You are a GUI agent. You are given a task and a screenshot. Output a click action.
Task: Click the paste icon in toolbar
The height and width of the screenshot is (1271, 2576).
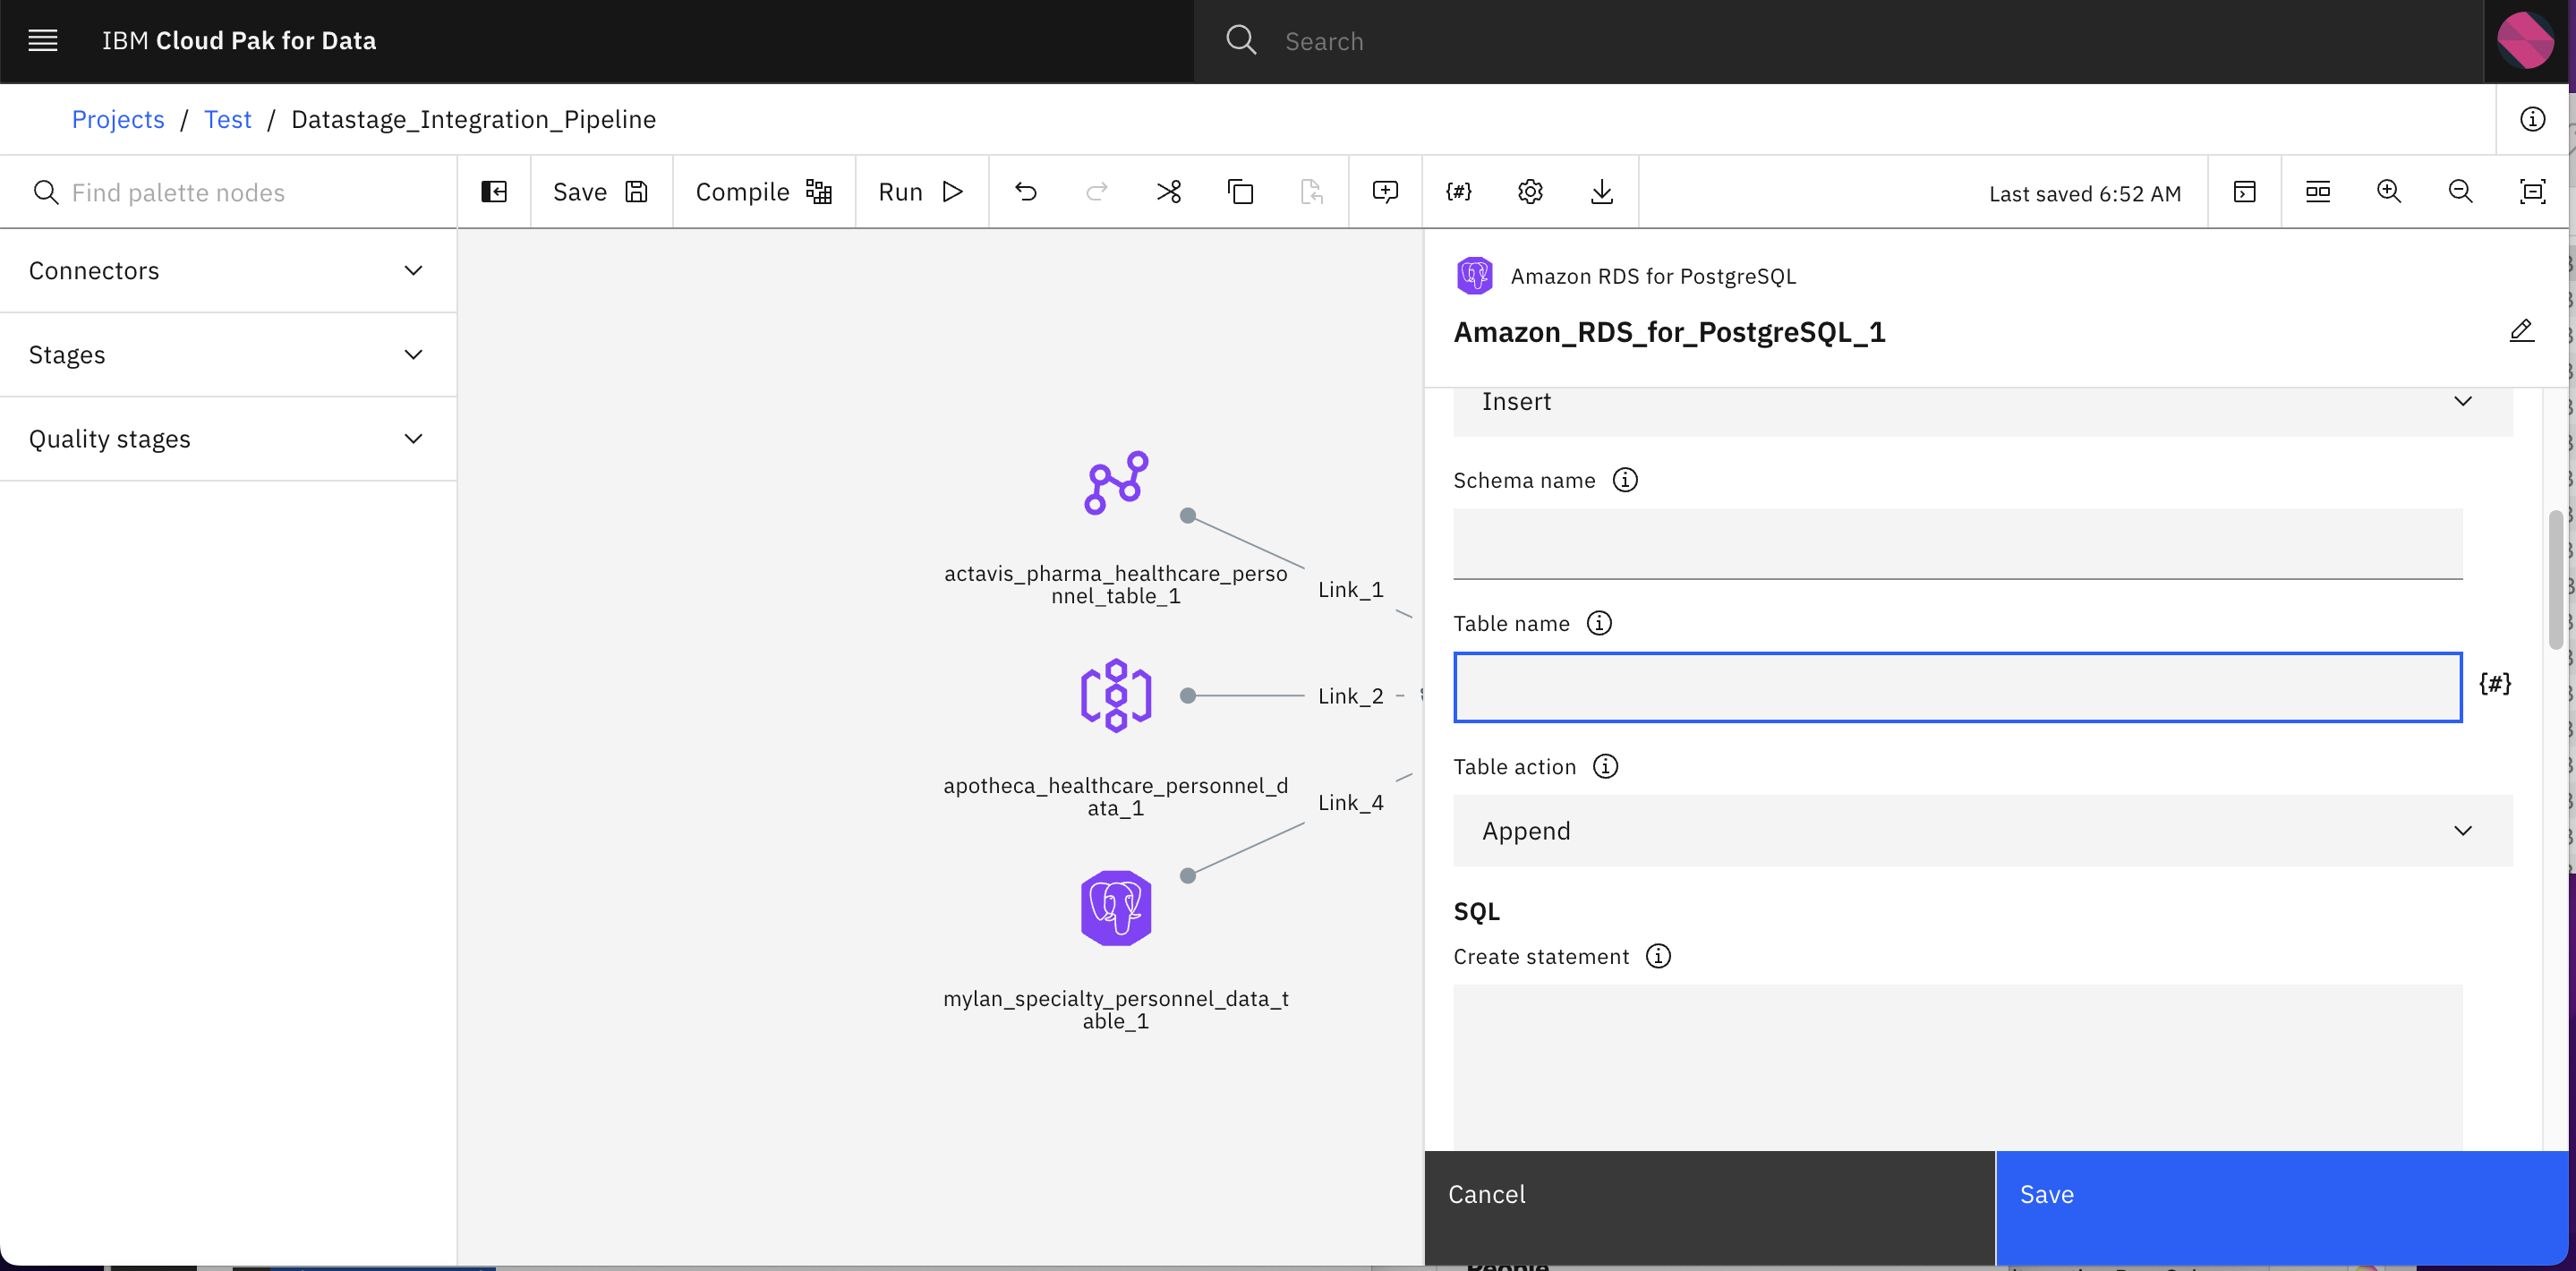(1311, 192)
